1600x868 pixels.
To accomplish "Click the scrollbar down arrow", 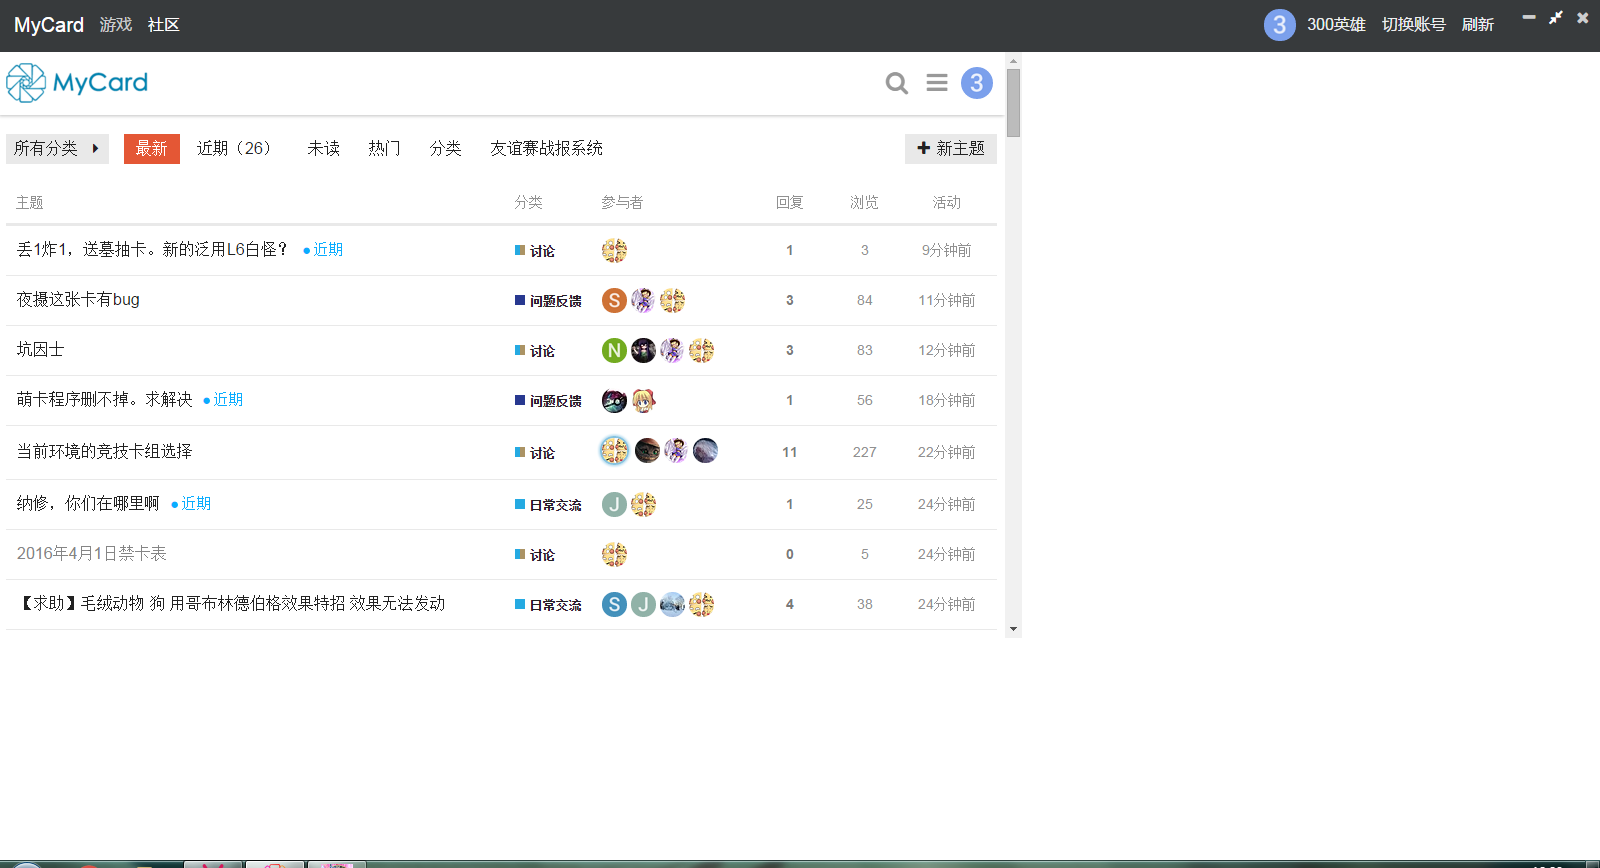I will (x=1013, y=629).
